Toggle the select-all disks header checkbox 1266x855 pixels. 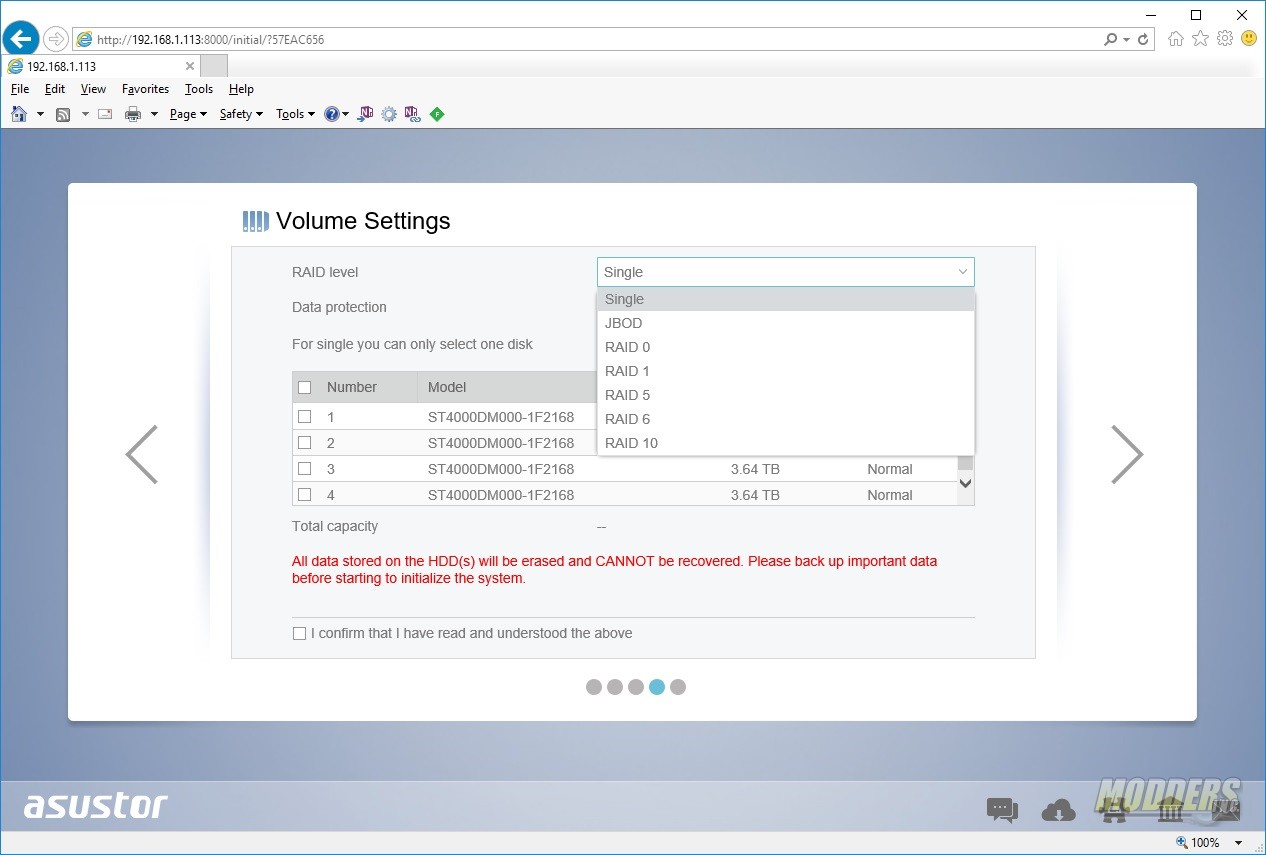305,387
